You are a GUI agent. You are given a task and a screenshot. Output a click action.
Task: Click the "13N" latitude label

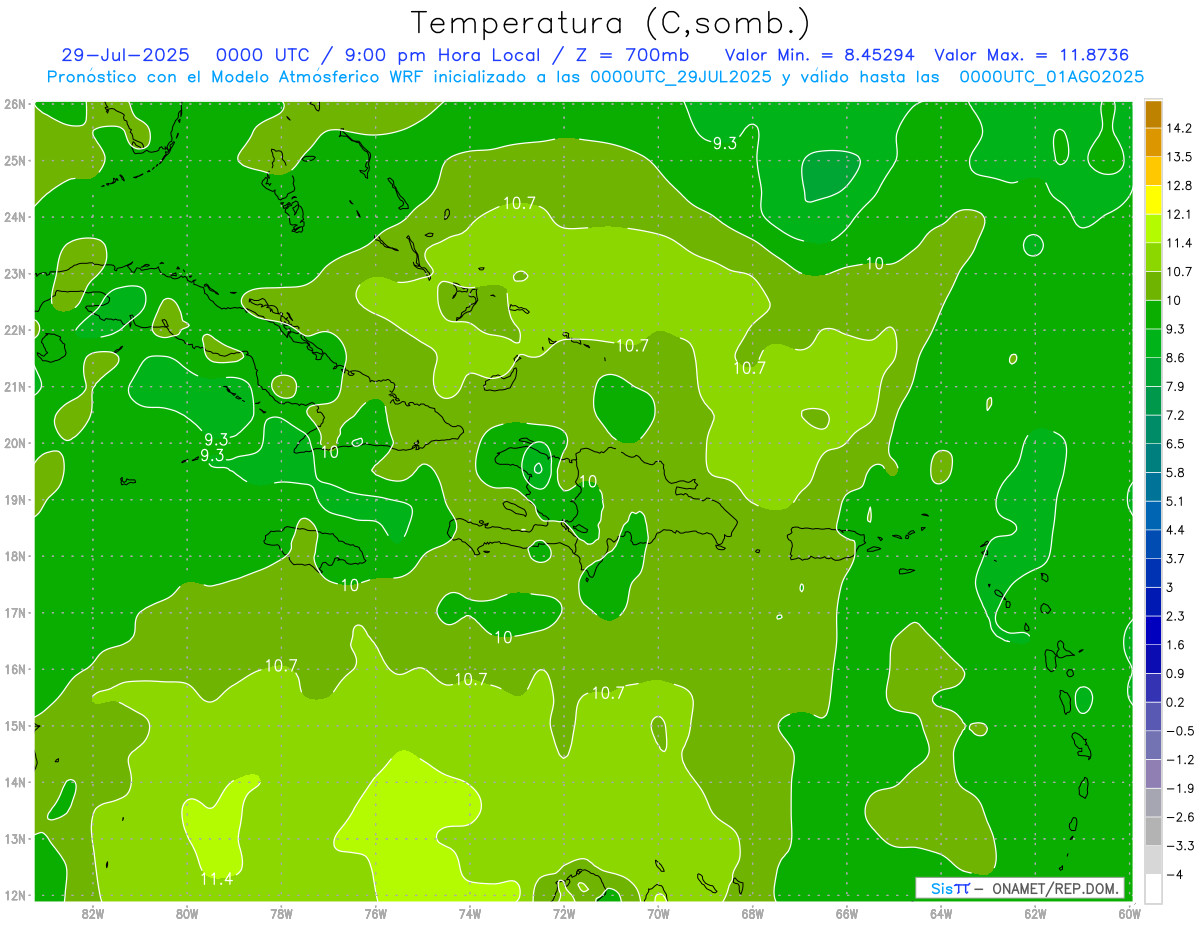click(15, 838)
